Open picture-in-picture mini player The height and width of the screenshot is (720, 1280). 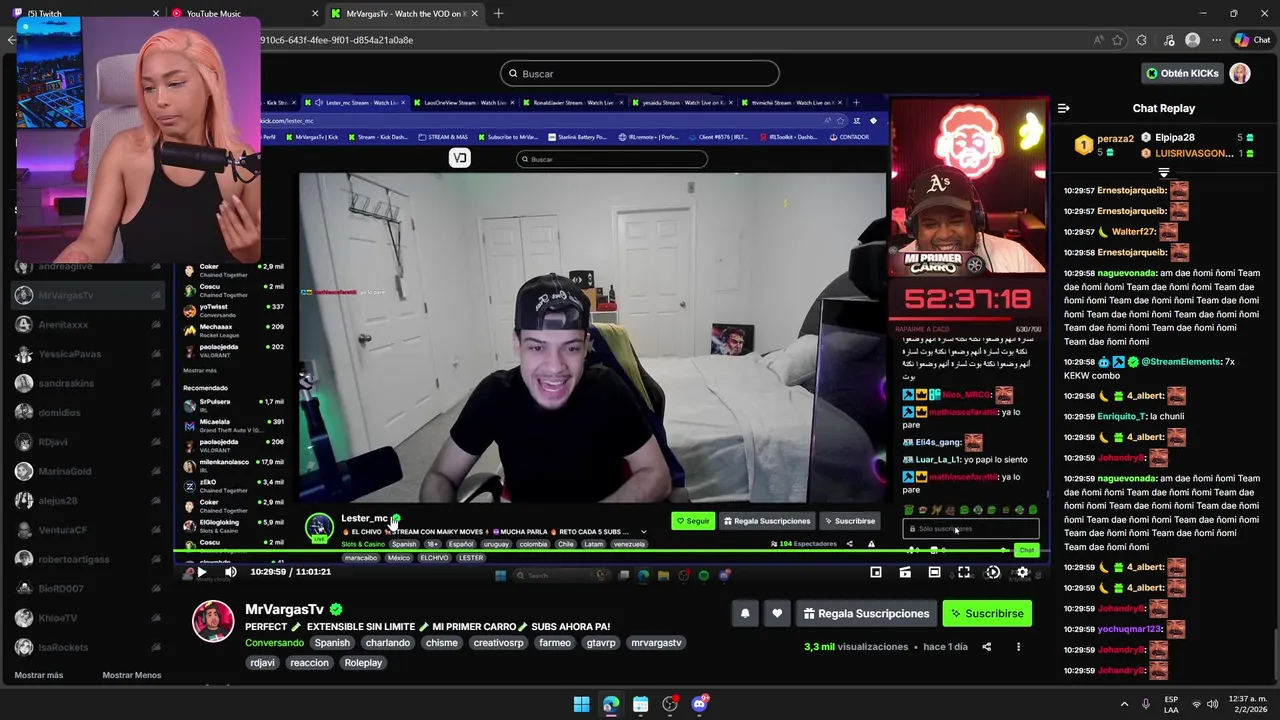tap(876, 572)
